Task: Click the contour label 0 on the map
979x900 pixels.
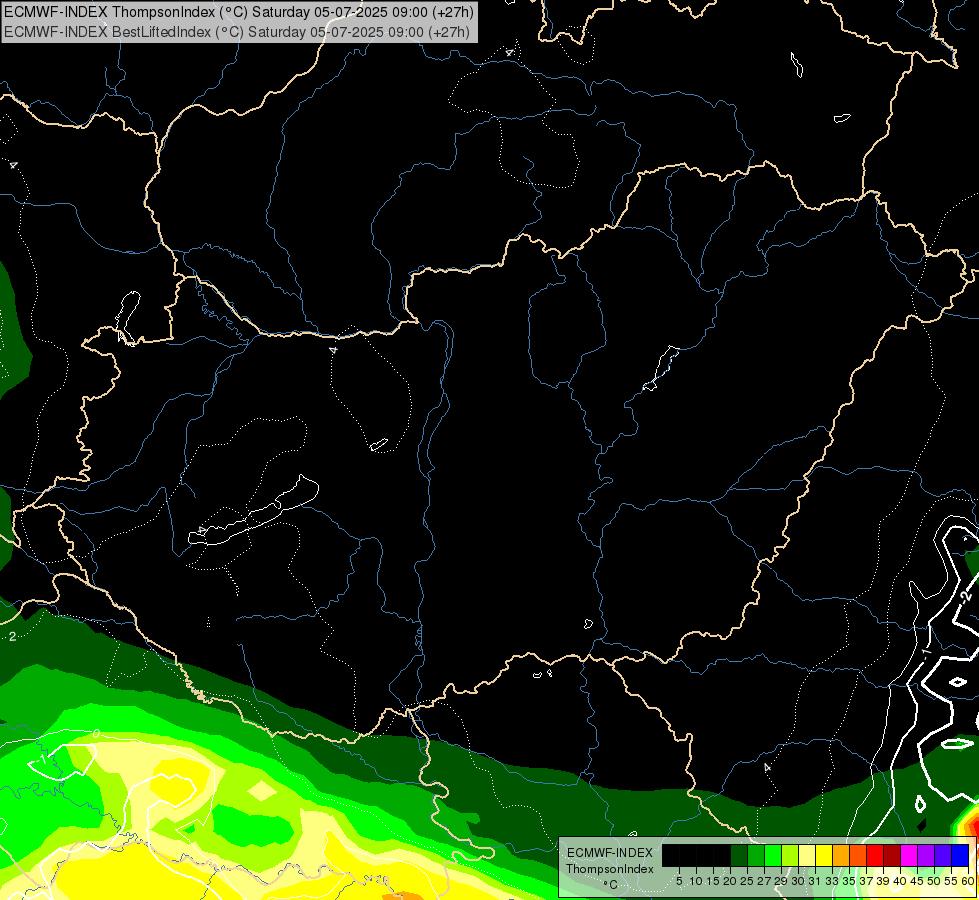Action: [96, 733]
